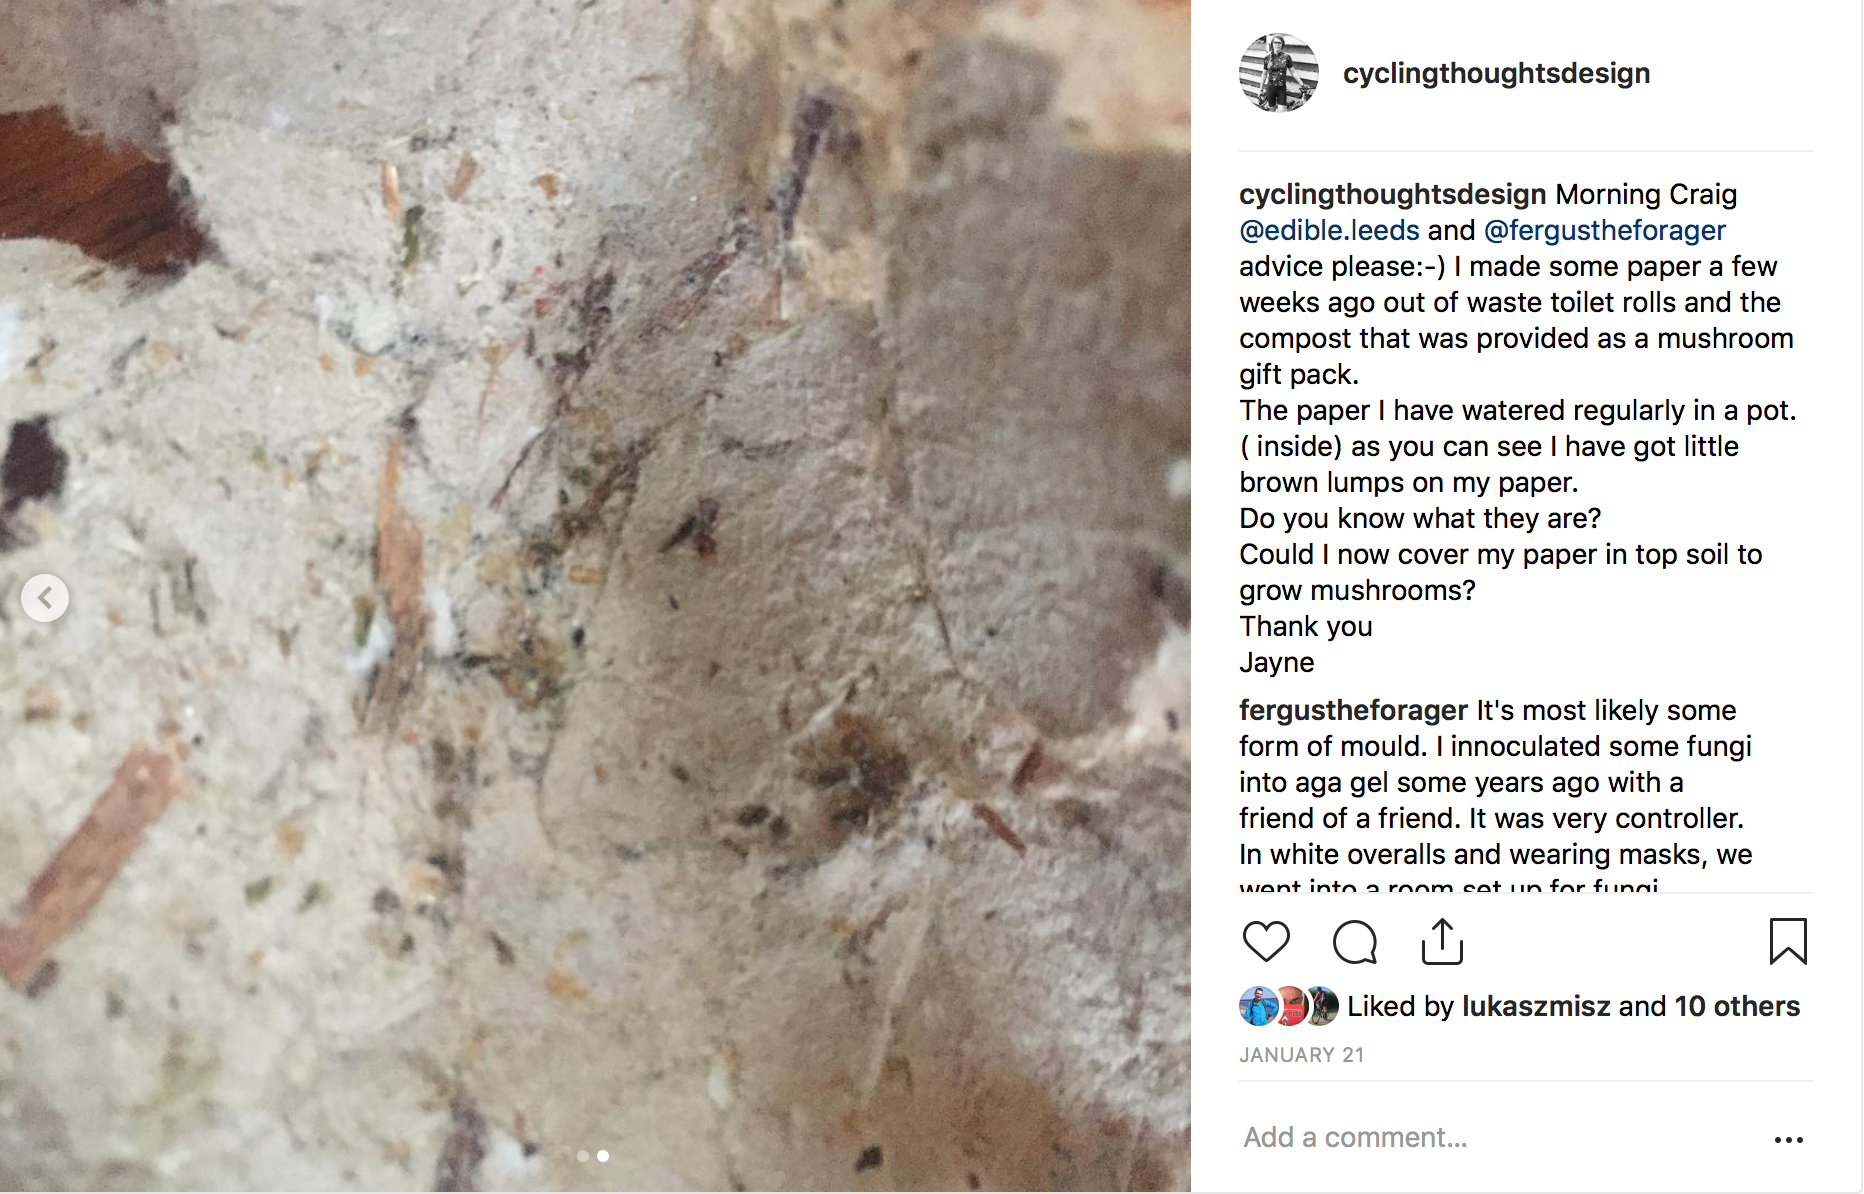Screen dimensions: 1864x1194
Task: Click the first liker avatar thumbnail
Action: (x=1258, y=1006)
